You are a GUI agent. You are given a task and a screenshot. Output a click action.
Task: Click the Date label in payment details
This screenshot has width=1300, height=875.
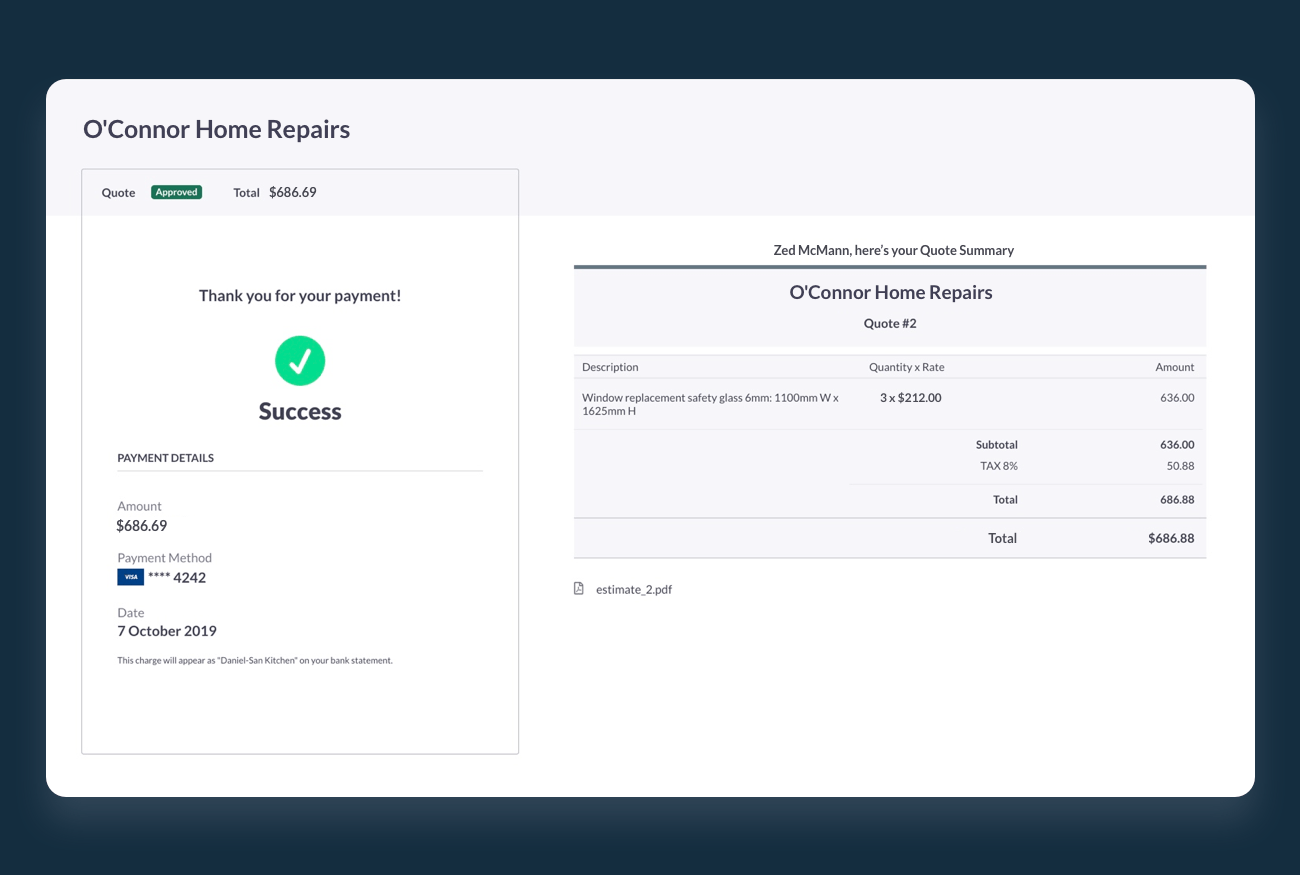pyautogui.click(x=131, y=613)
